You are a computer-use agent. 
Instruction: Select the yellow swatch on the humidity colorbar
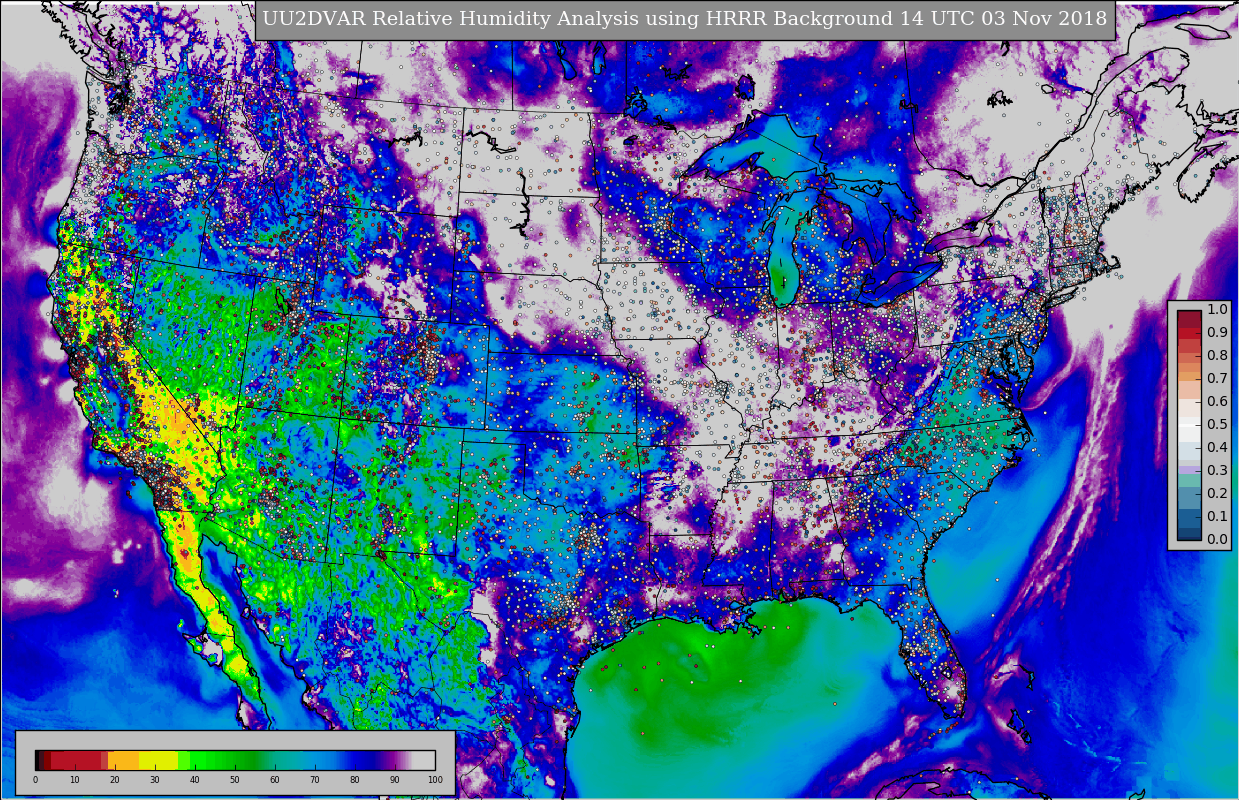(x=158, y=760)
